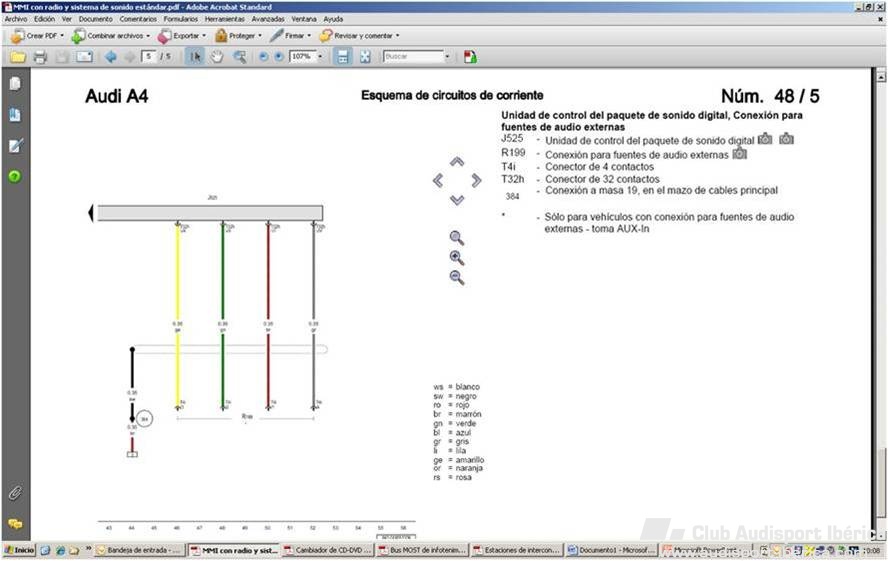Click the 'J525' legend entry

(512, 138)
